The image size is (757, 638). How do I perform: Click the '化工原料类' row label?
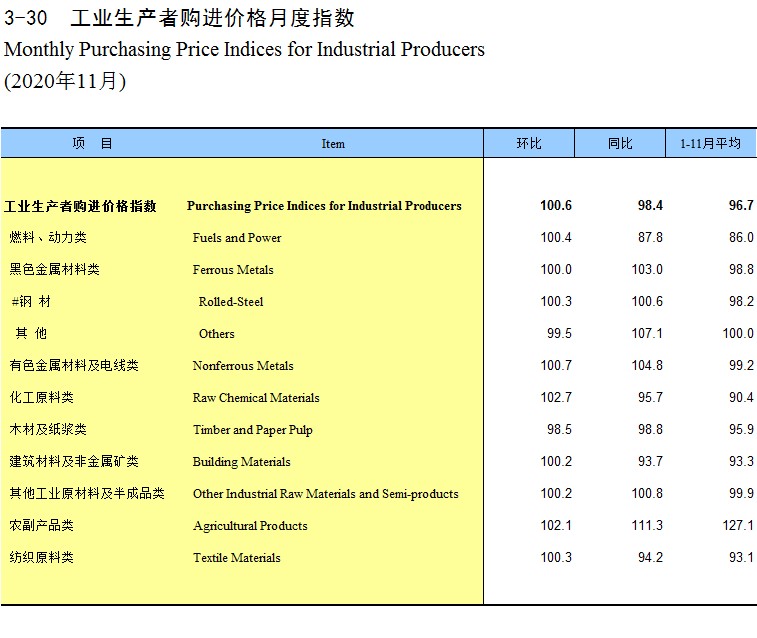(42, 398)
